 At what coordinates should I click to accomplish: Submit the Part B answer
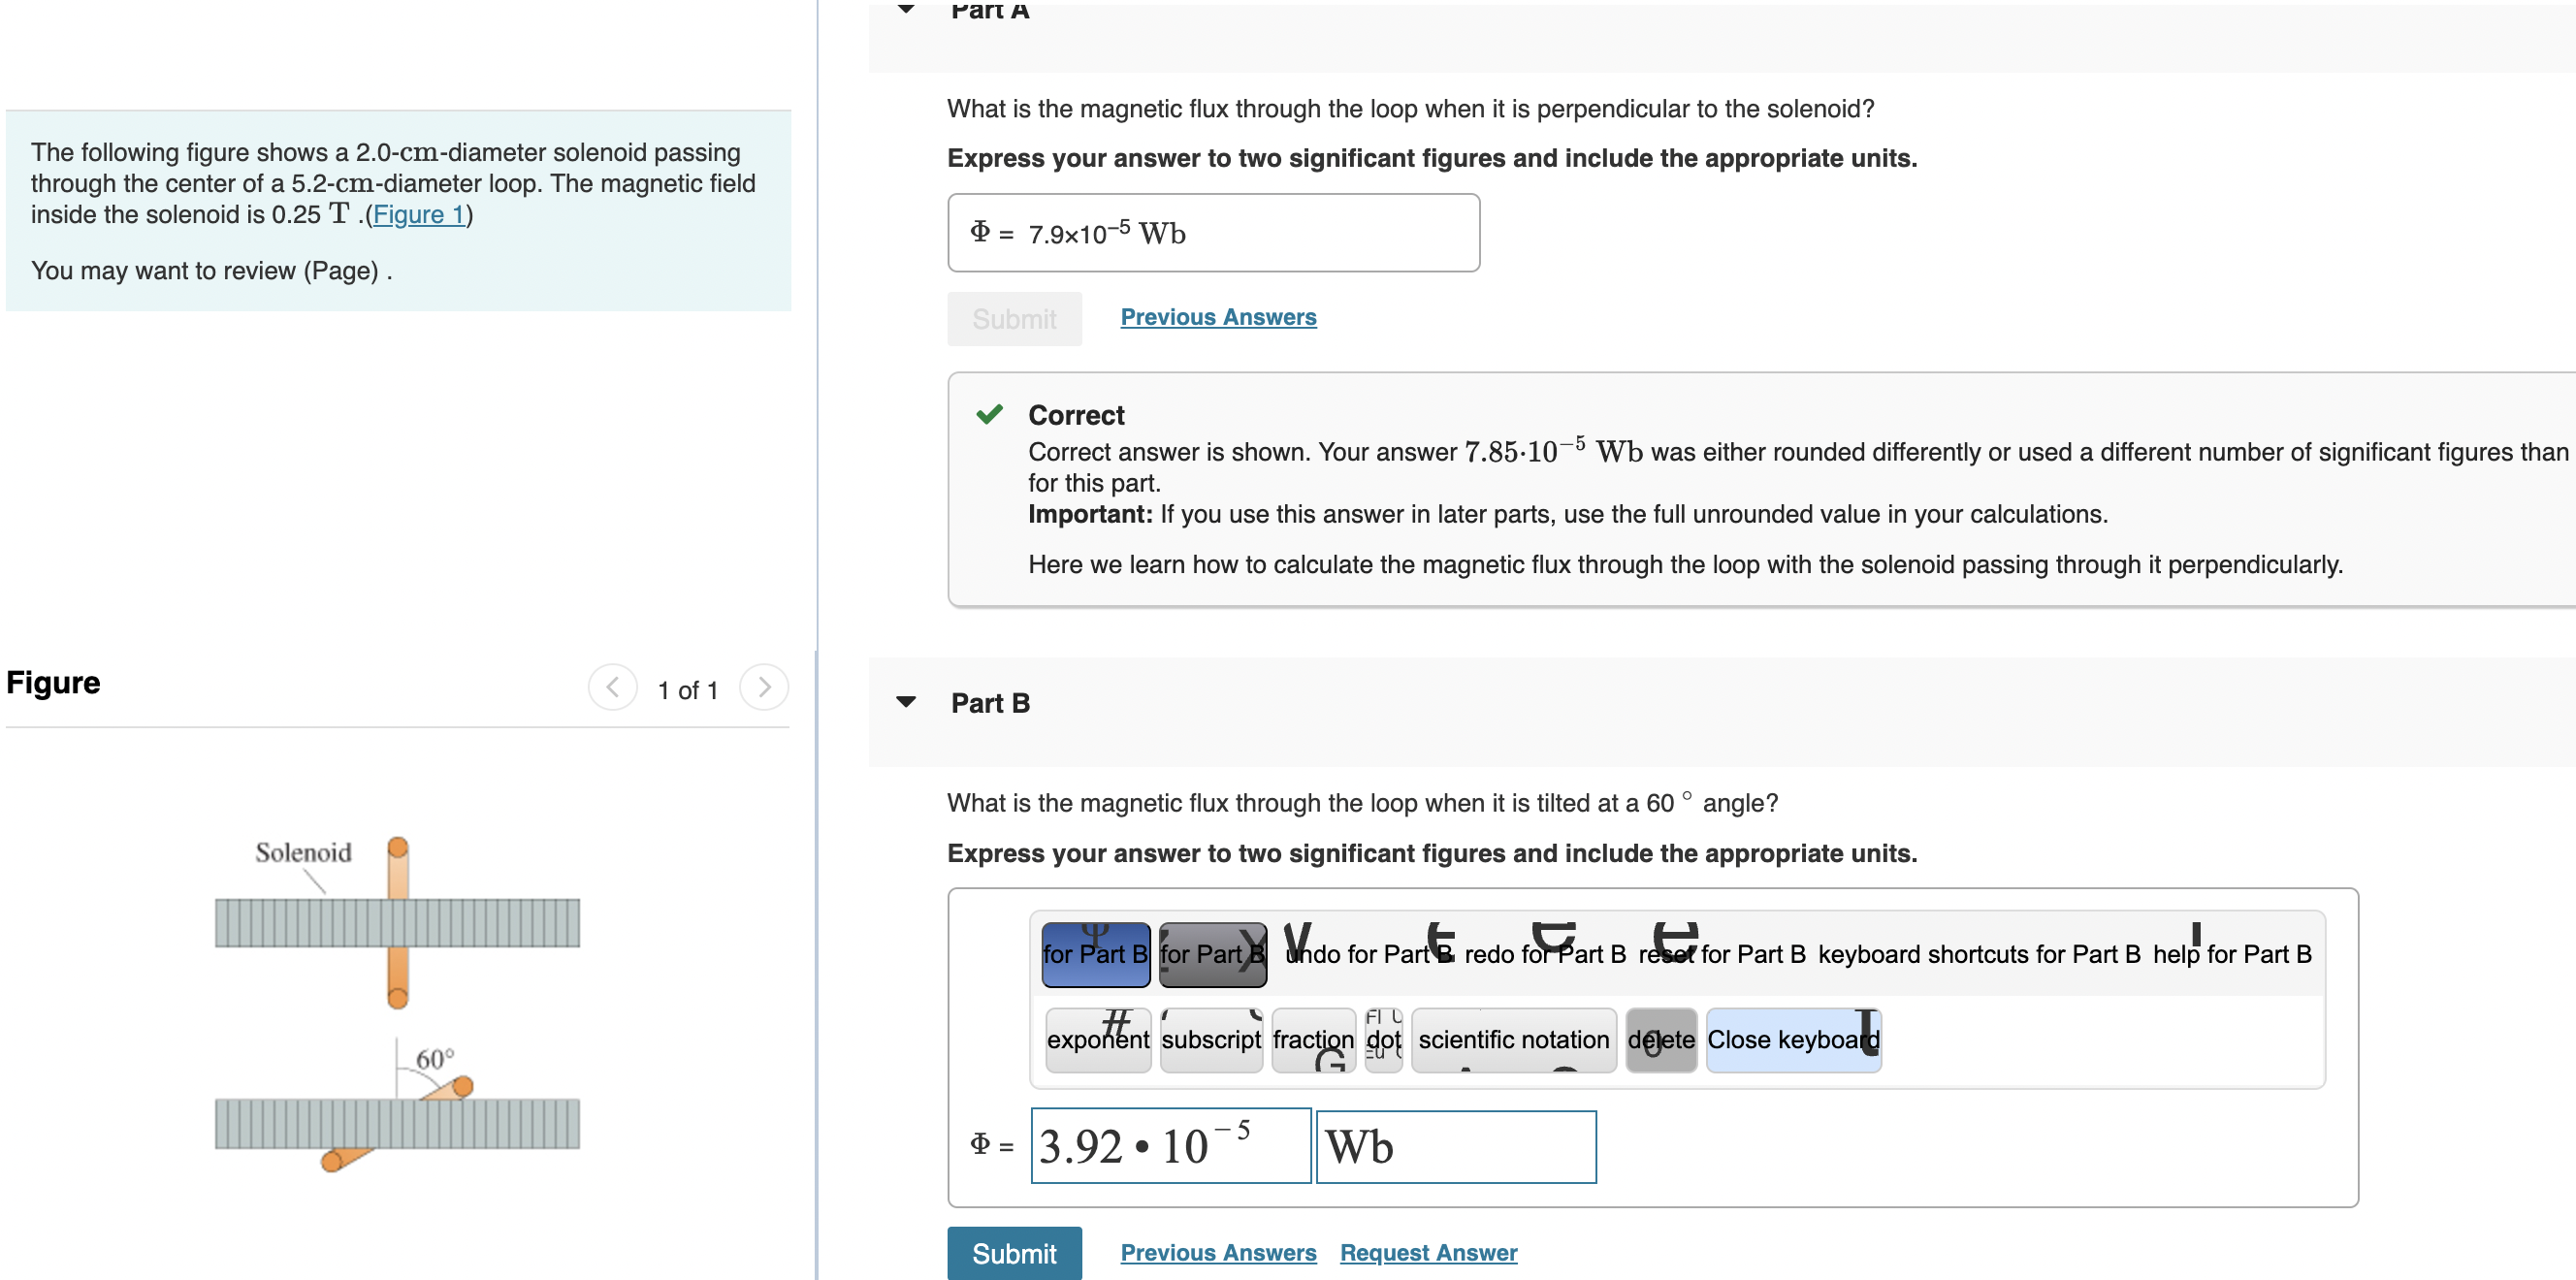1013,1253
